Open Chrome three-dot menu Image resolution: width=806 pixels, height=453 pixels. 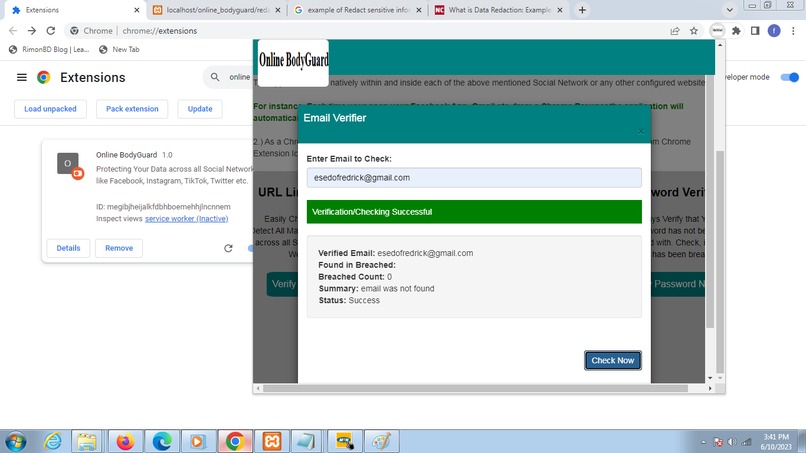tap(793, 31)
